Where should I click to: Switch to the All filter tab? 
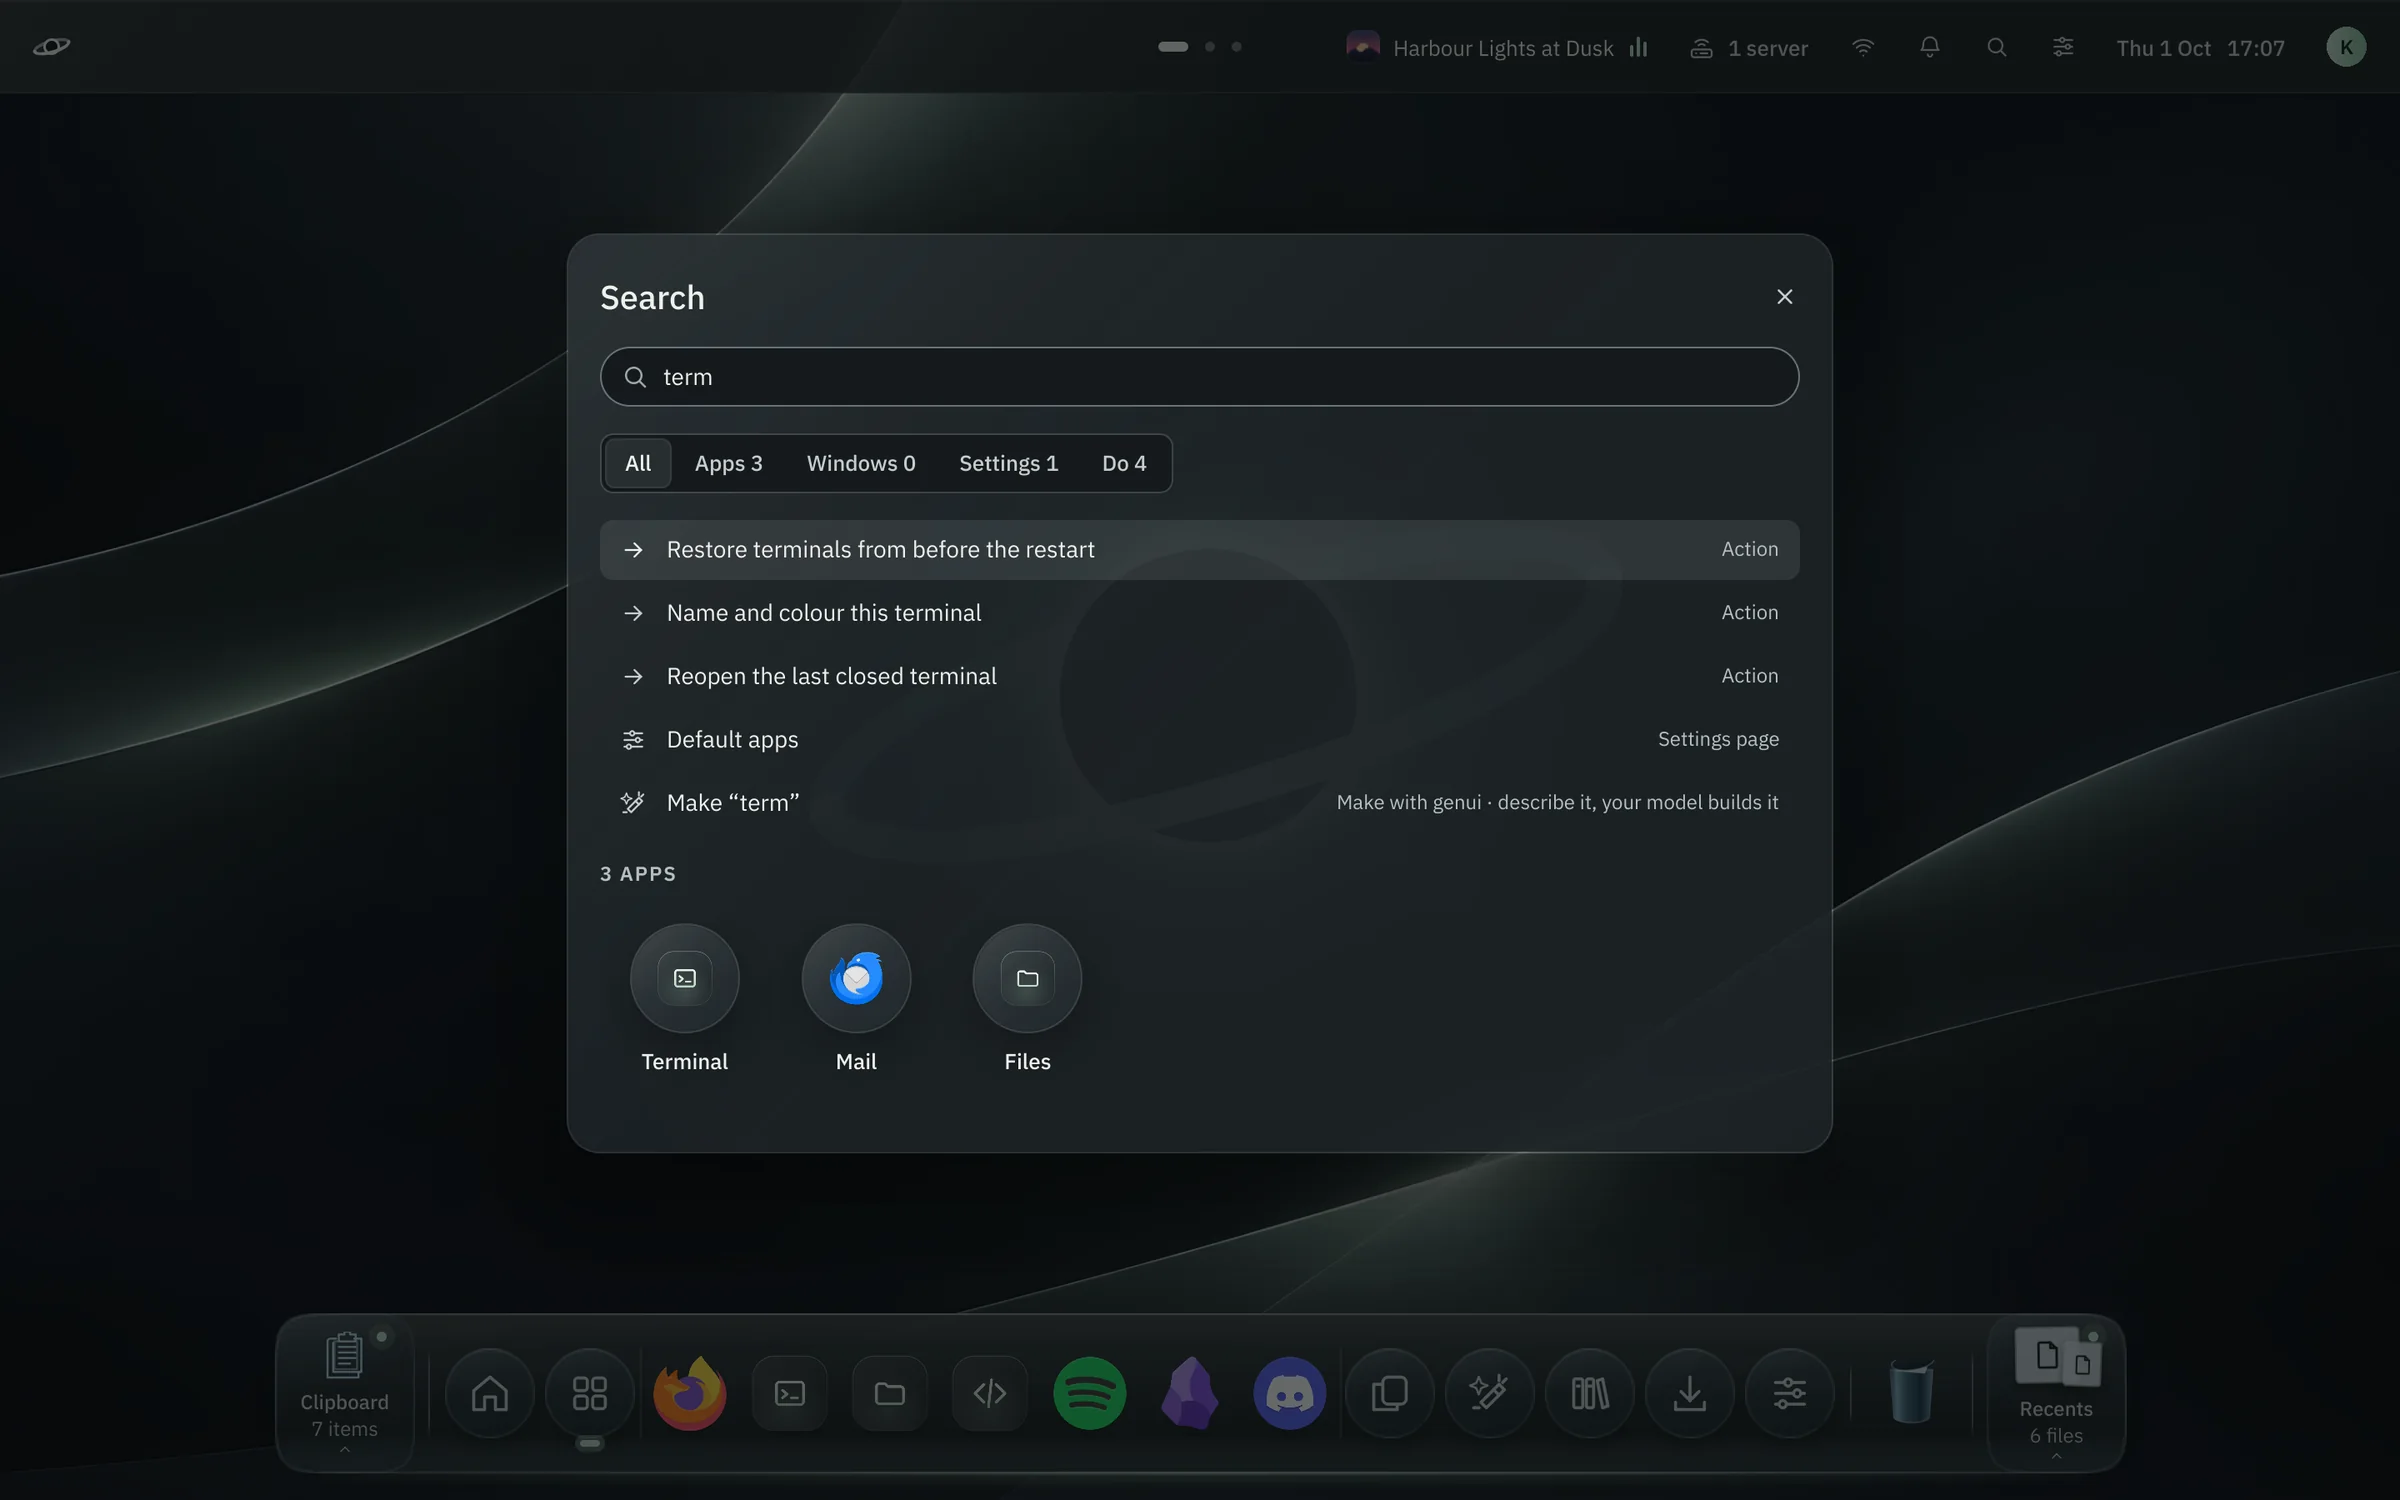(637, 463)
